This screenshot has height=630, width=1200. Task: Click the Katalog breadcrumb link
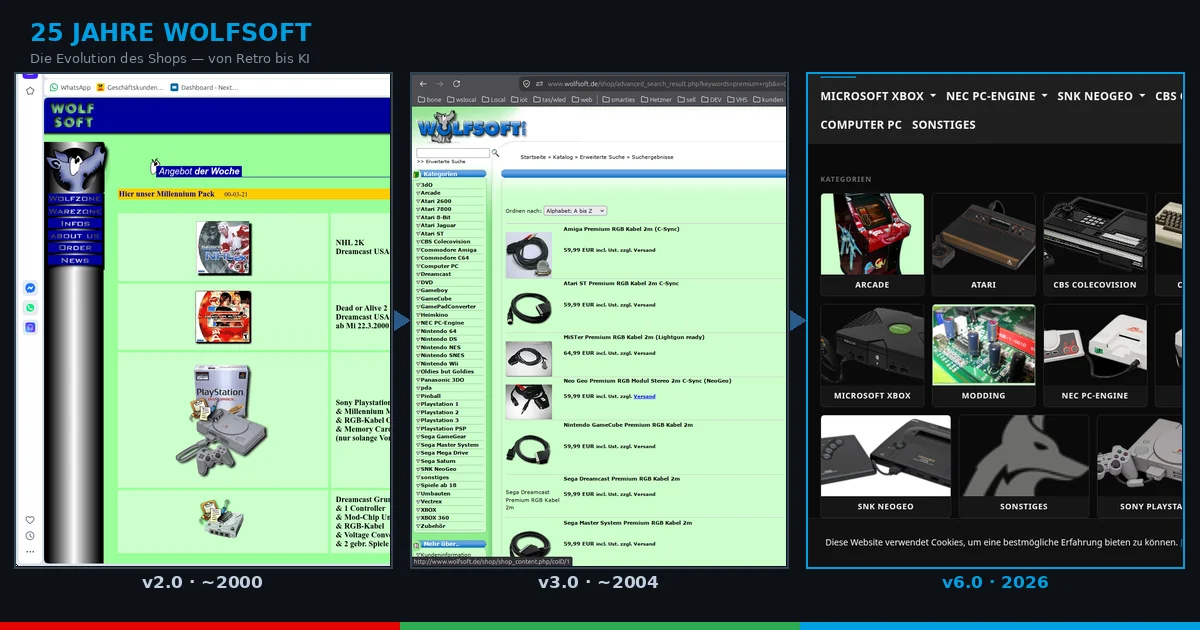tap(565, 157)
